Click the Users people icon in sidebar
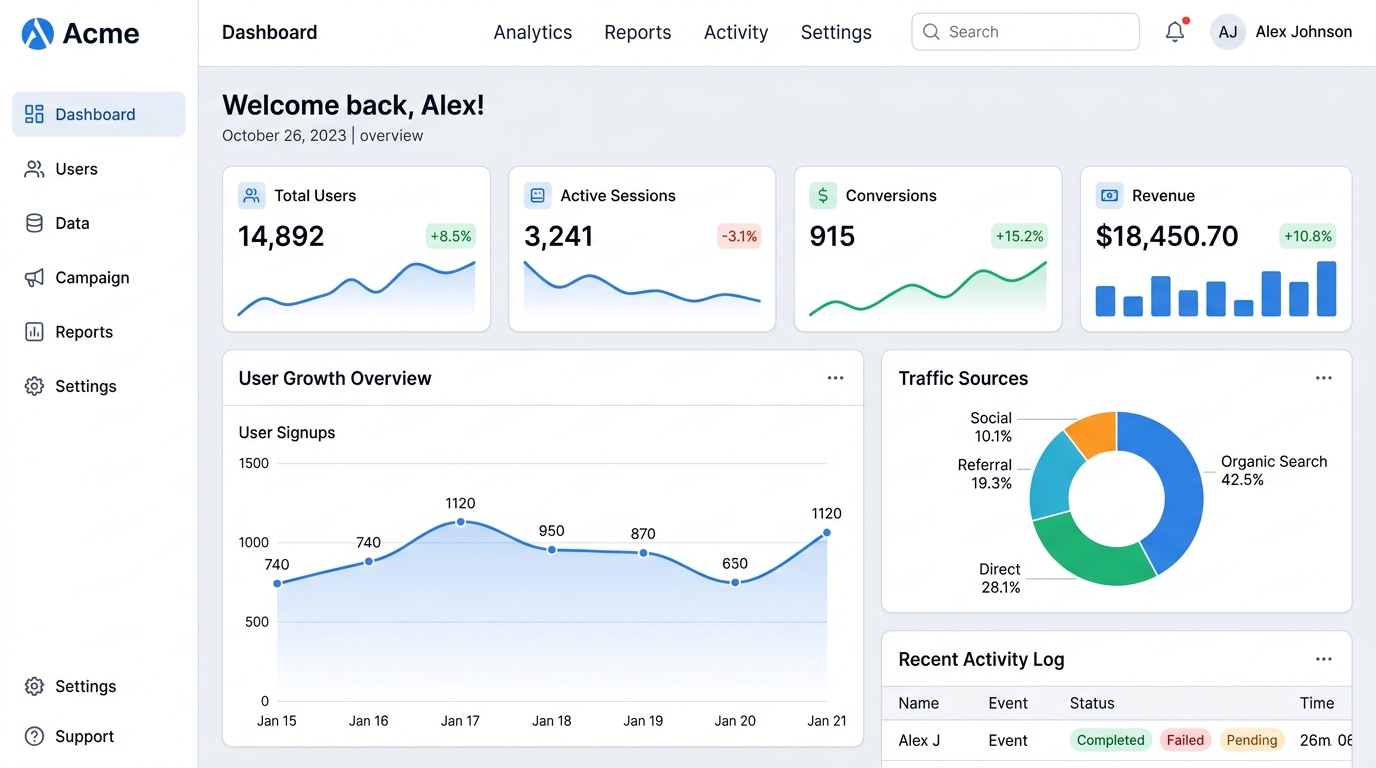 [34, 169]
